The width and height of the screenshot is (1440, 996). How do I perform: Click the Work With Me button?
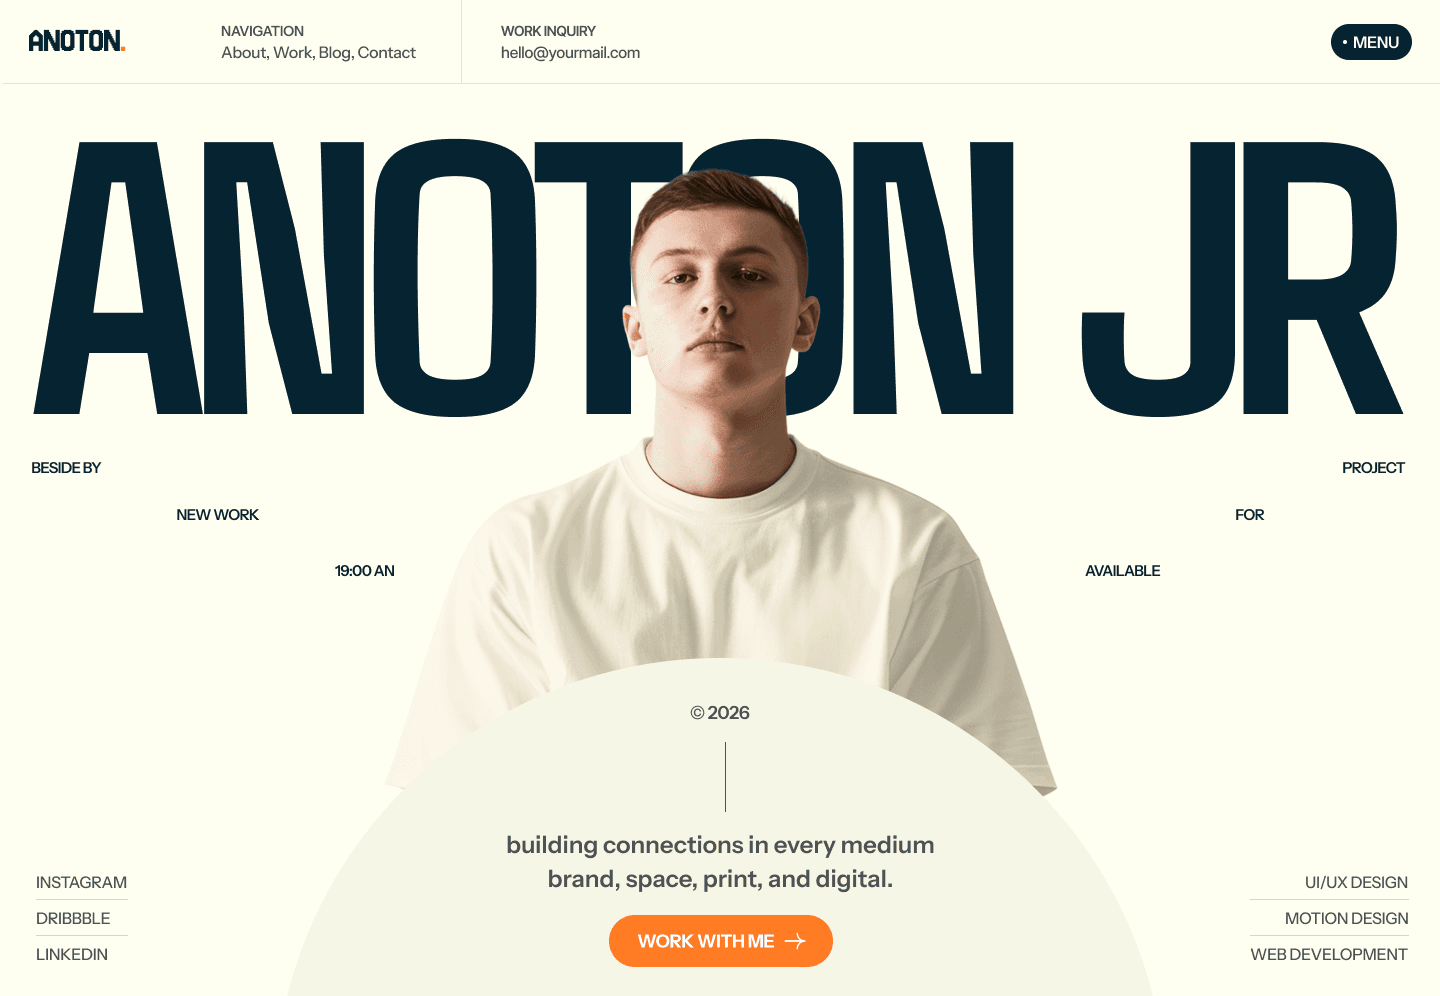click(721, 941)
